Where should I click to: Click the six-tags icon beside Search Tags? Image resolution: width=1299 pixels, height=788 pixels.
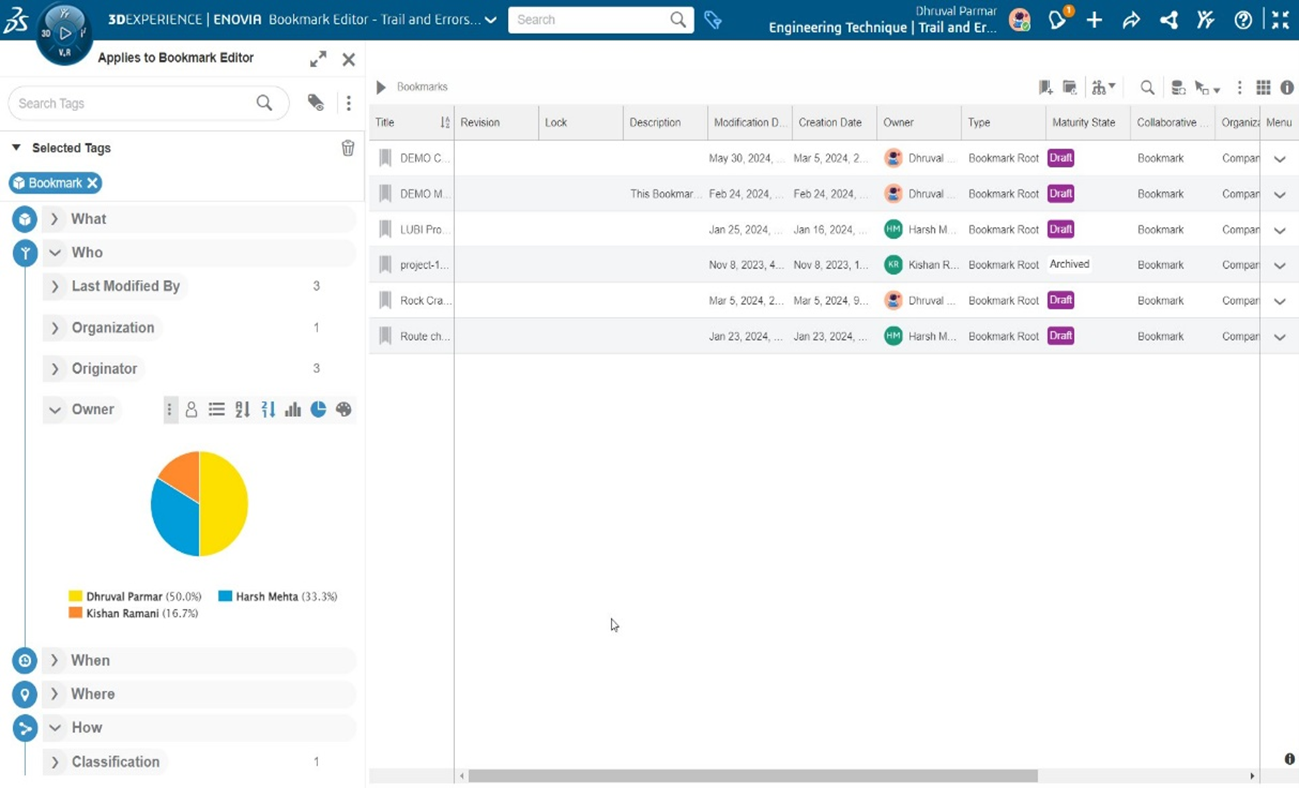pyautogui.click(x=315, y=103)
